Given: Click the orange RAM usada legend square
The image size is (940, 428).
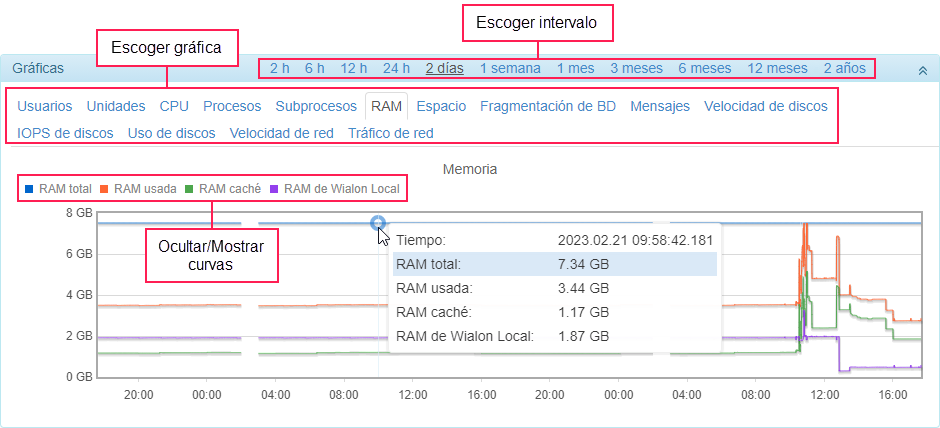Looking at the screenshot, I should pyautogui.click(x=104, y=189).
